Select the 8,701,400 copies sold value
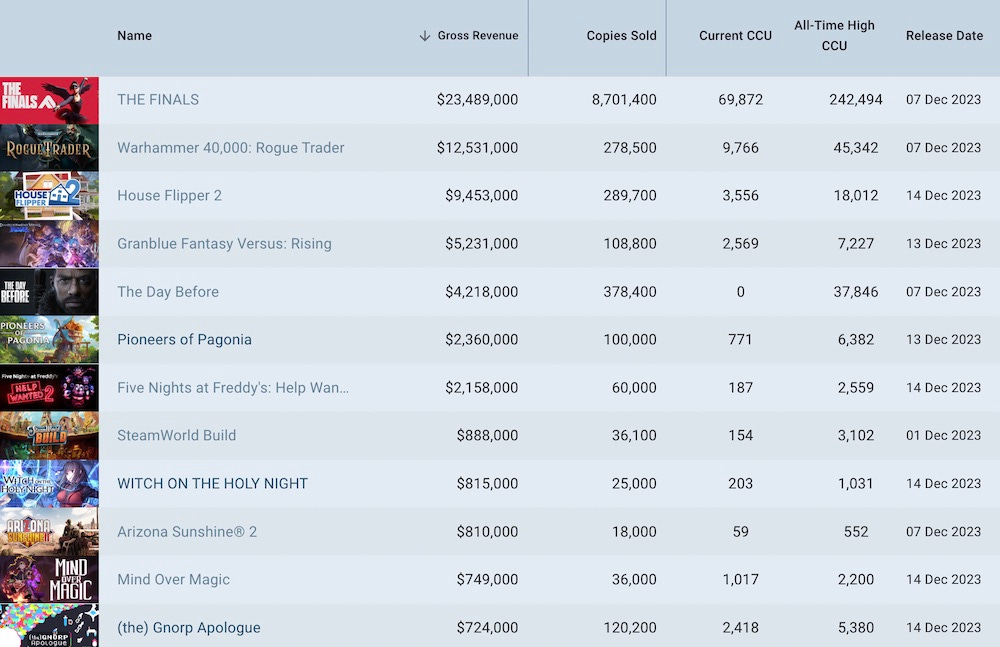1000x647 pixels. pyautogui.click(x=624, y=100)
